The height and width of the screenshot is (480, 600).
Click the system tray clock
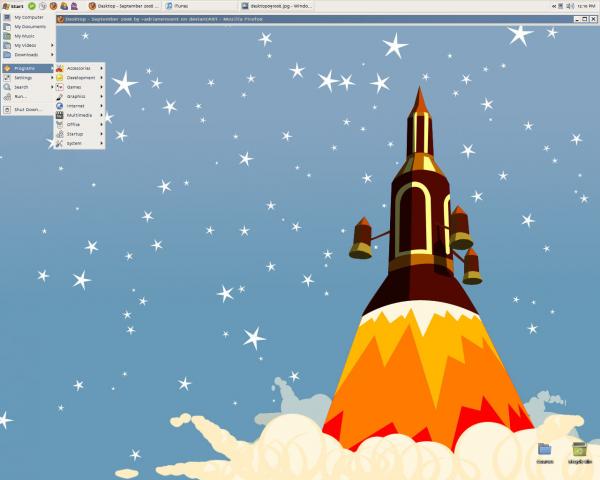click(586, 6)
